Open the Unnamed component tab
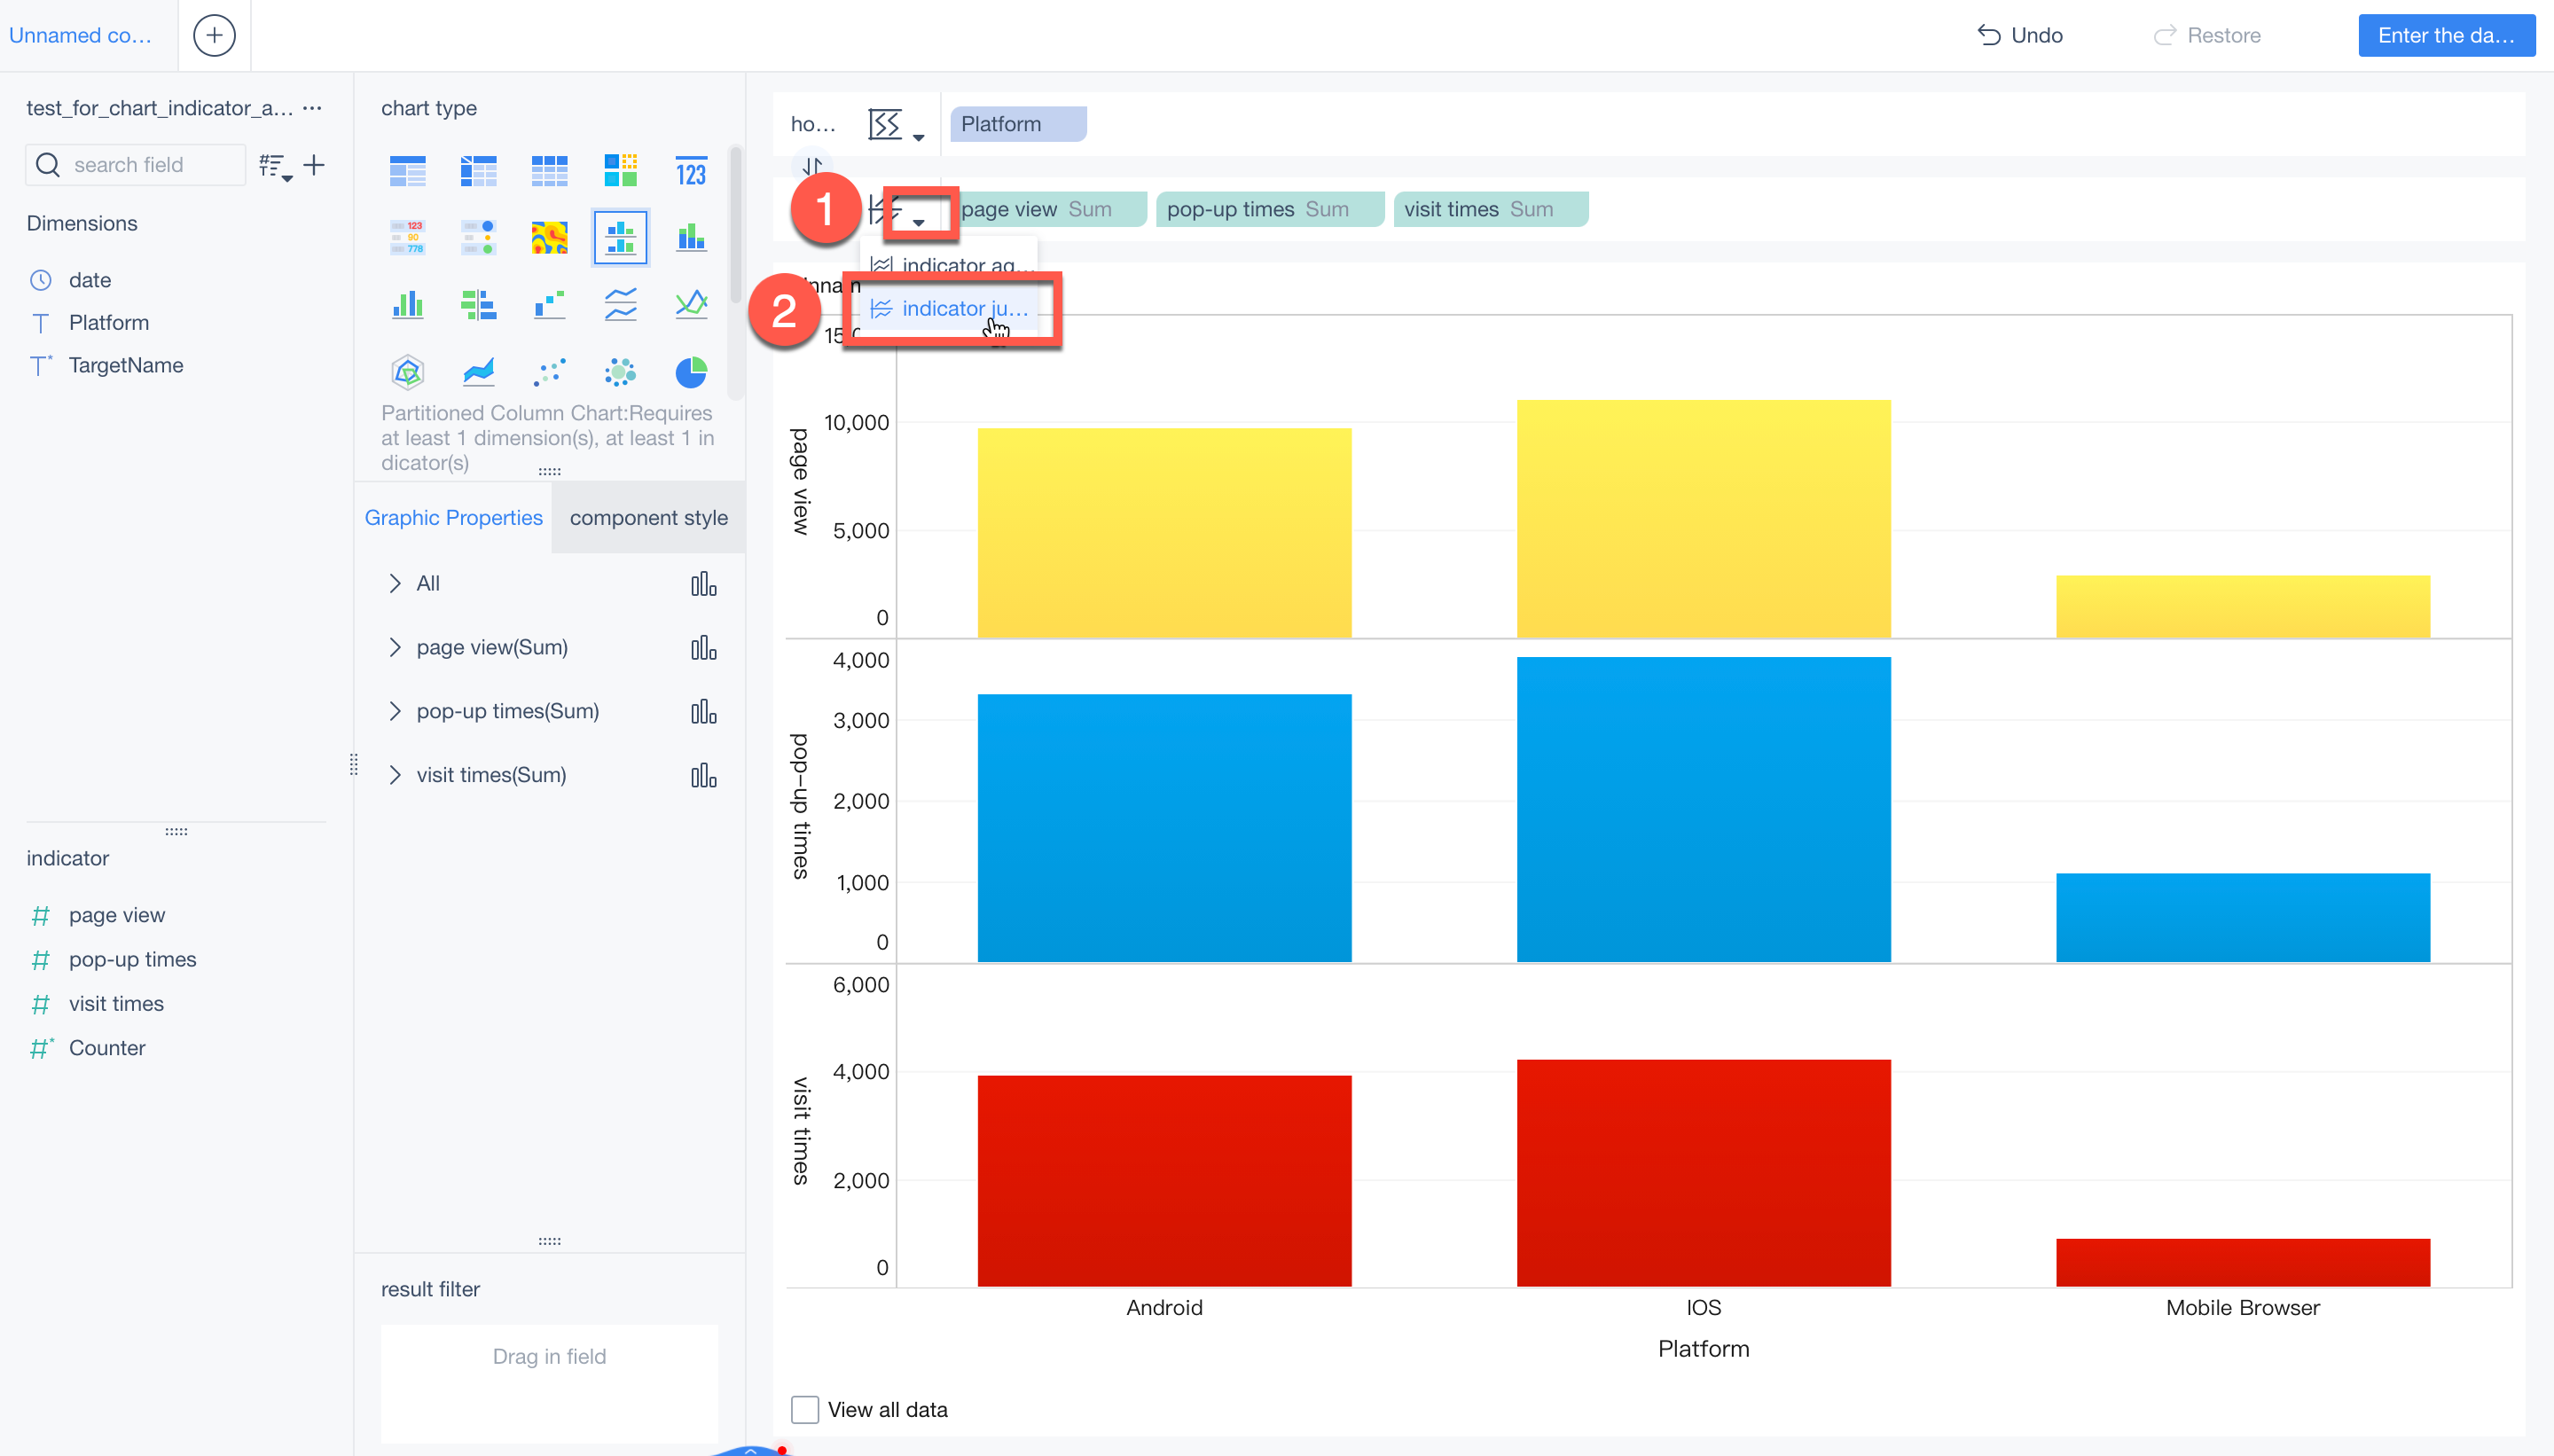Viewport: 2554px width, 1456px height. [81, 36]
